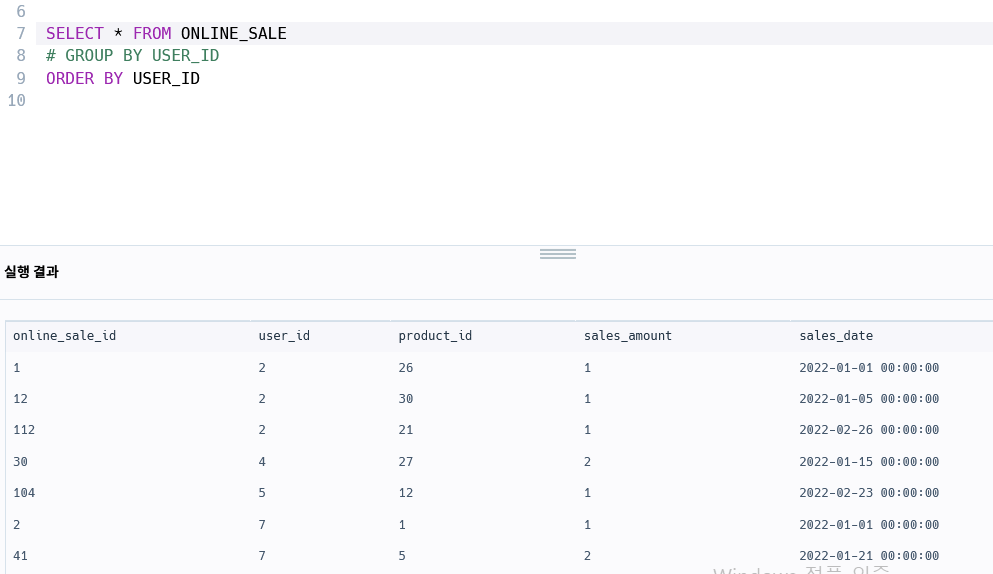This screenshot has width=993, height=574.
Task: Click the SELECT keyword on line 7
Action: click(x=75, y=34)
